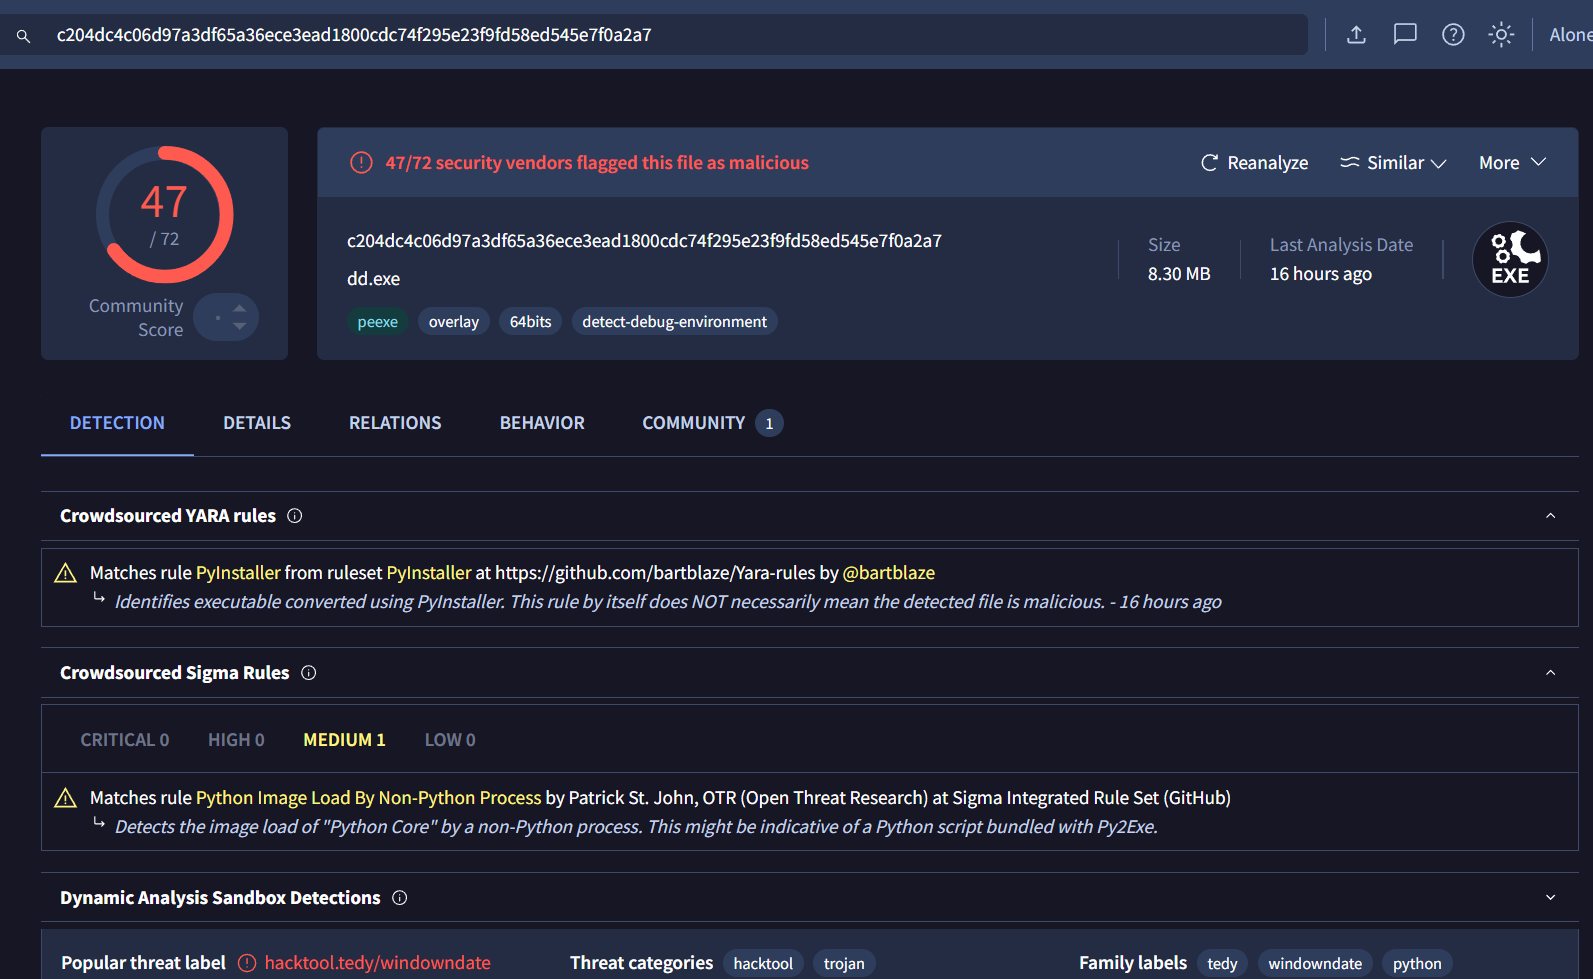Open the help question mark icon
This screenshot has width=1593, height=979.
1453,35
